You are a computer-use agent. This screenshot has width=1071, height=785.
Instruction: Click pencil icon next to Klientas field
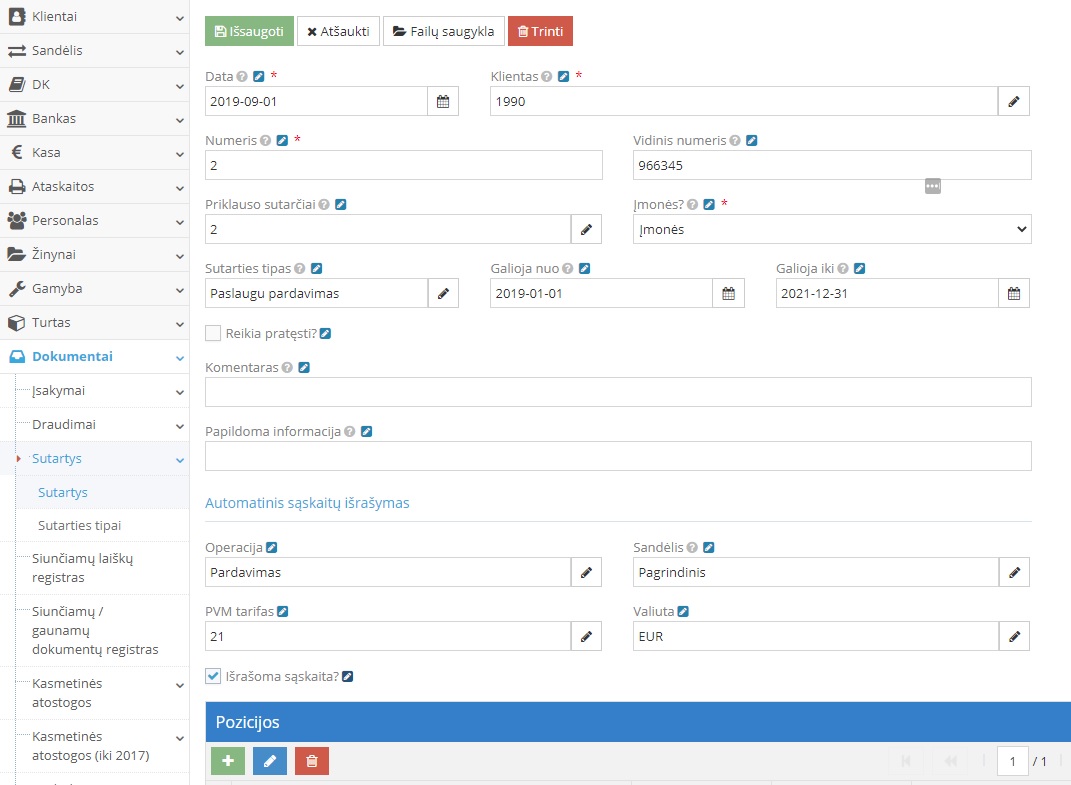[1013, 101]
